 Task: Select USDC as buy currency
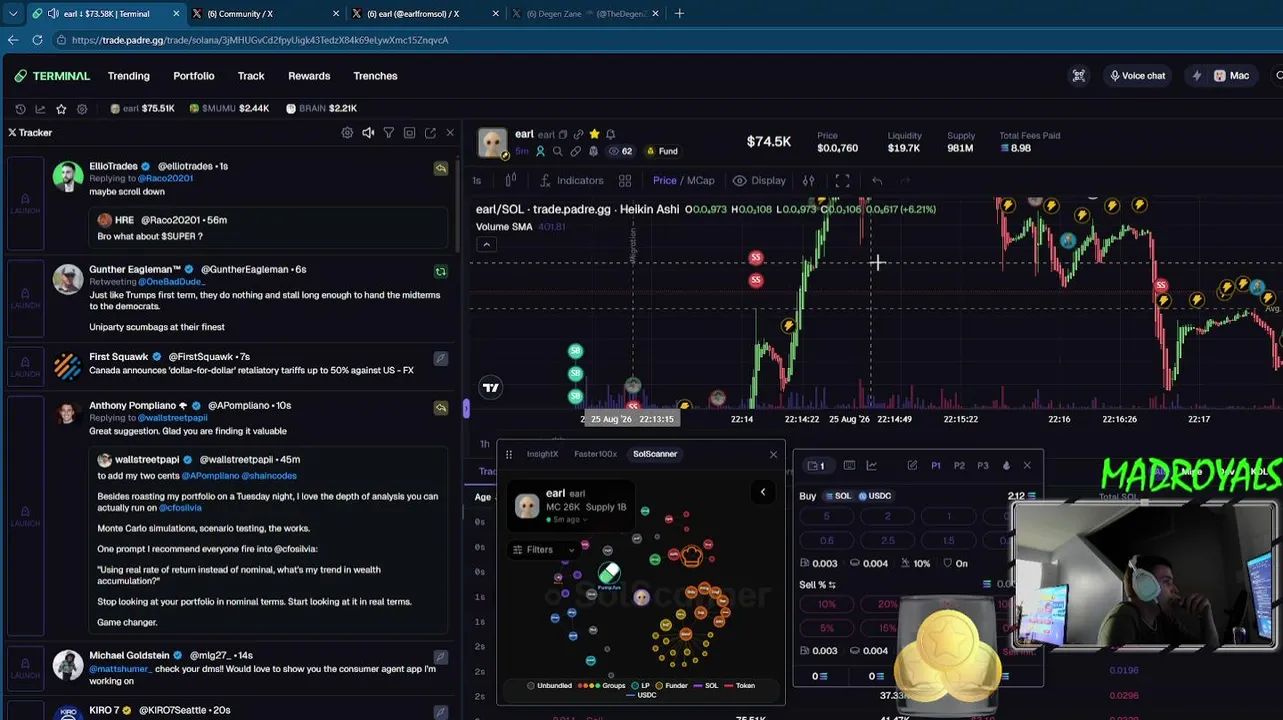(874, 496)
